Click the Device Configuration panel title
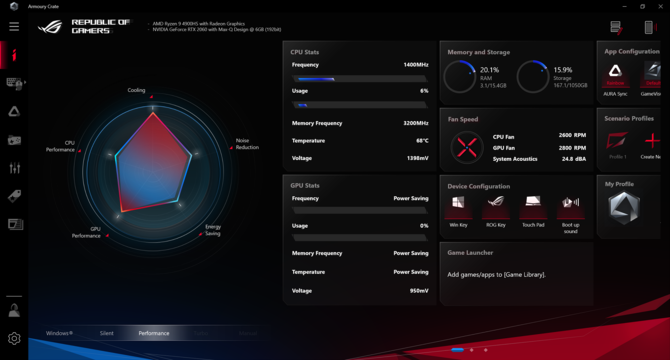This screenshot has height=360, width=670. (479, 186)
